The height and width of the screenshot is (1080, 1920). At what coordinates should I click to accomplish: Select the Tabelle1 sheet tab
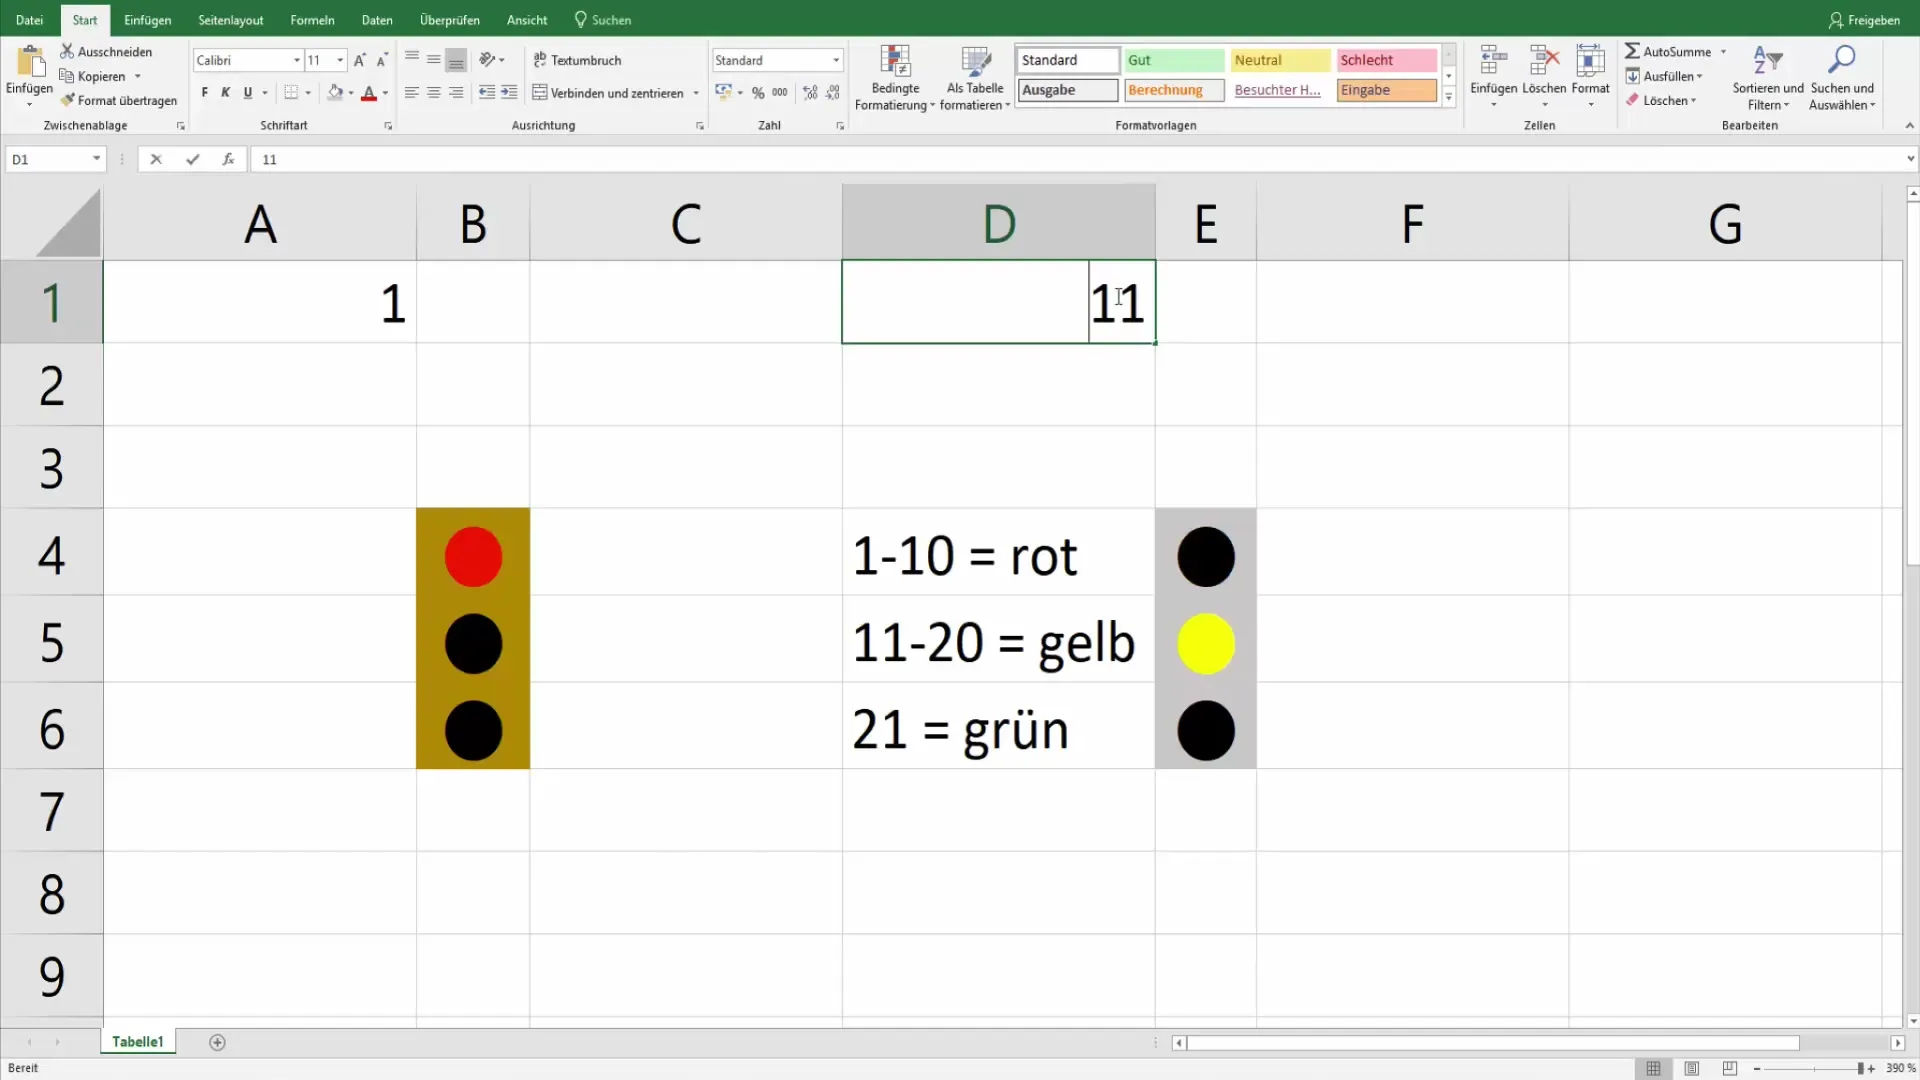pyautogui.click(x=138, y=1042)
